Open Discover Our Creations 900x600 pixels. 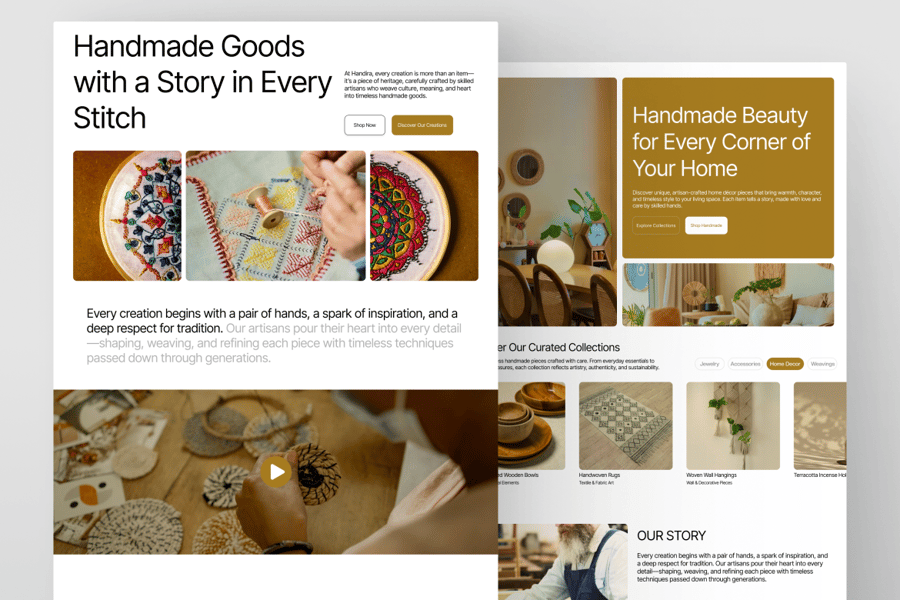[x=422, y=125]
